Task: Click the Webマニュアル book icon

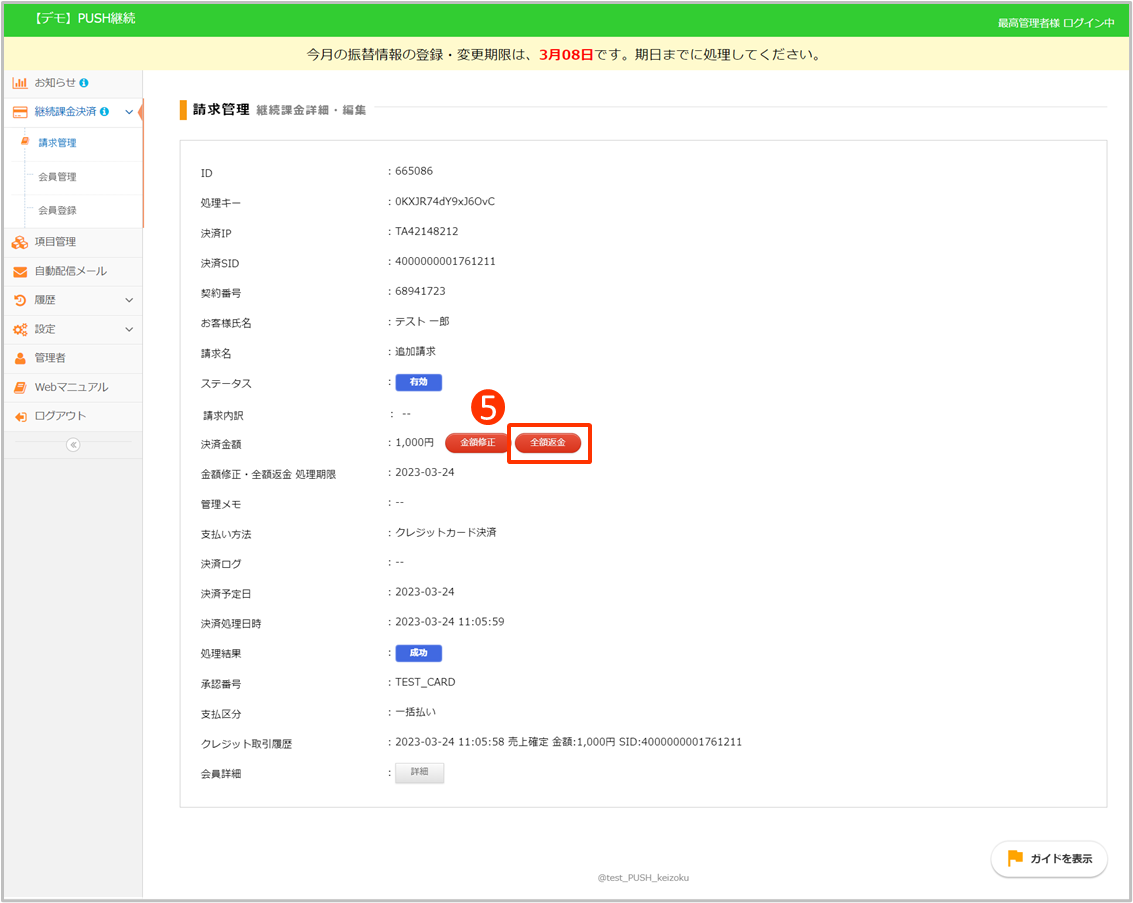Action: coord(20,387)
